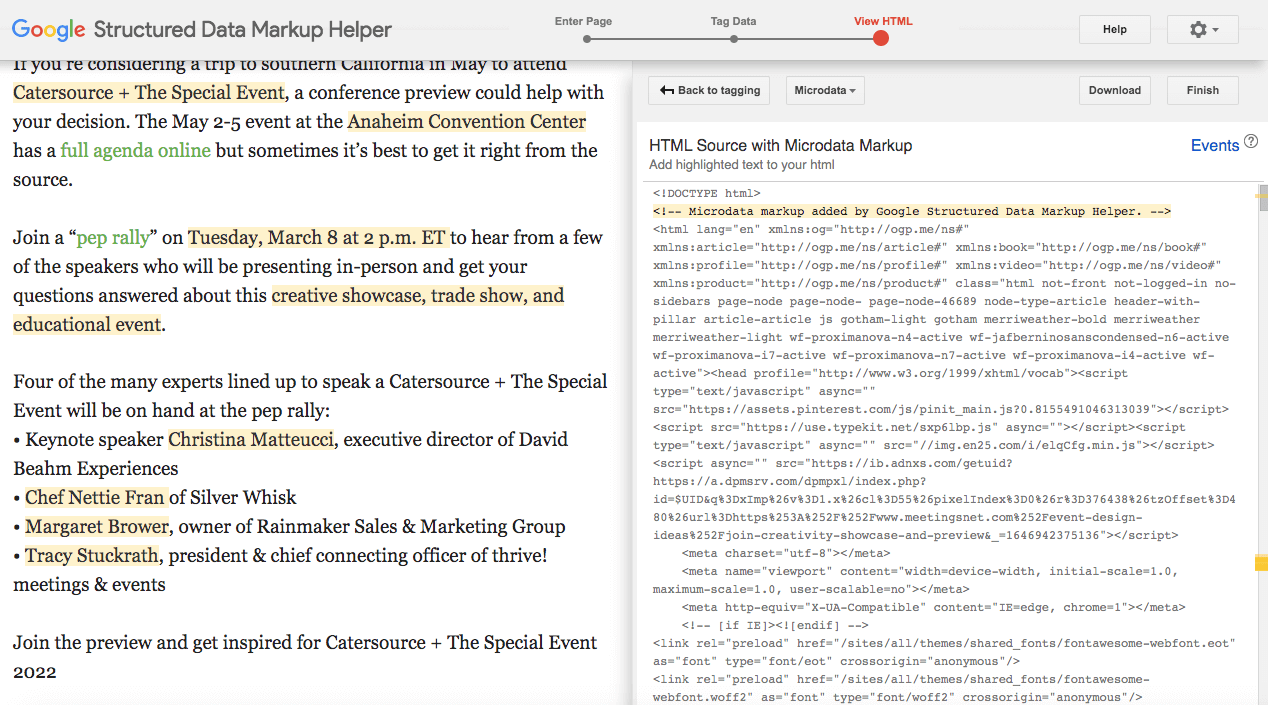The height and width of the screenshot is (705, 1268).
Task: Open the full agenda online link
Action: [135, 151]
